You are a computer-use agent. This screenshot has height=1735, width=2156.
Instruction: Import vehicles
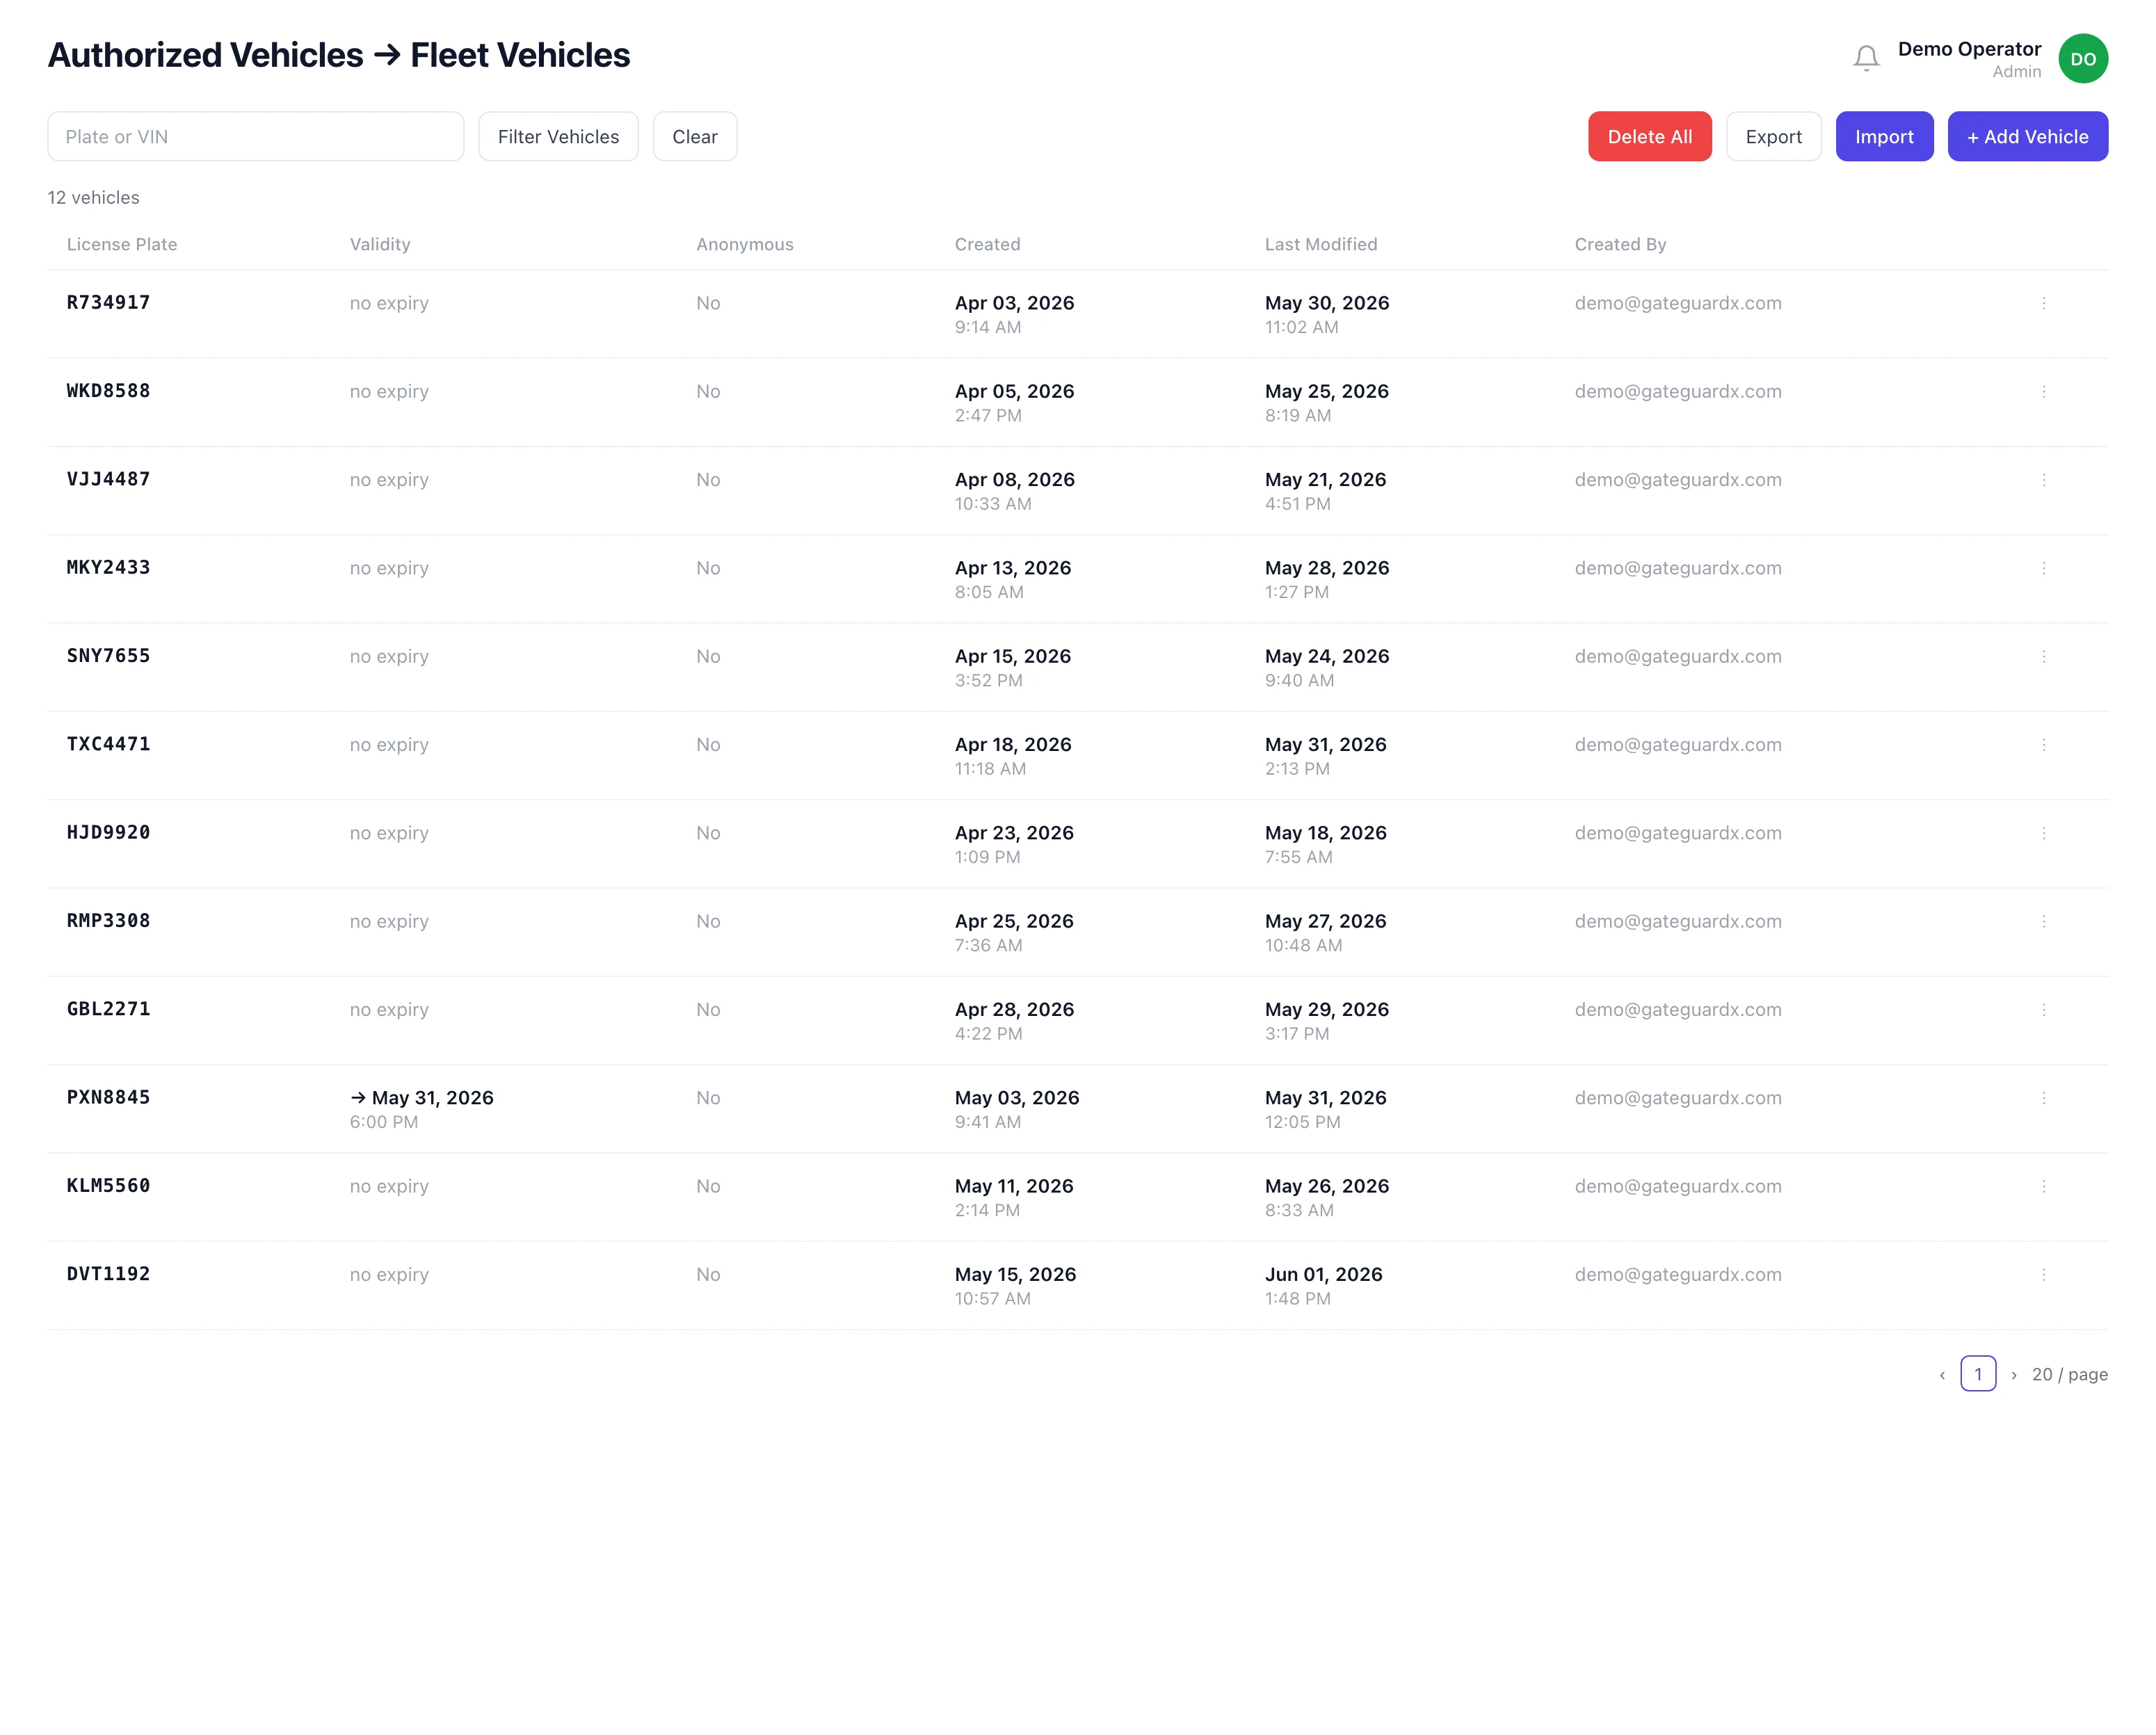tap(1884, 136)
